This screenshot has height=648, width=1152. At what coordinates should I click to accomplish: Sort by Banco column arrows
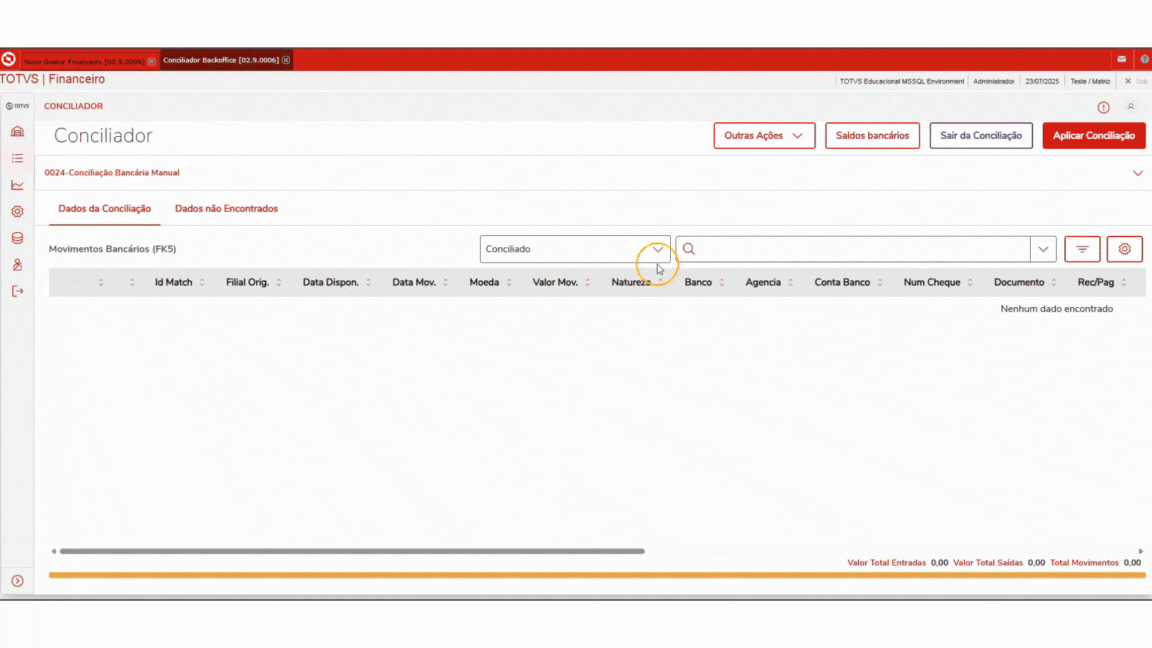(721, 282)
